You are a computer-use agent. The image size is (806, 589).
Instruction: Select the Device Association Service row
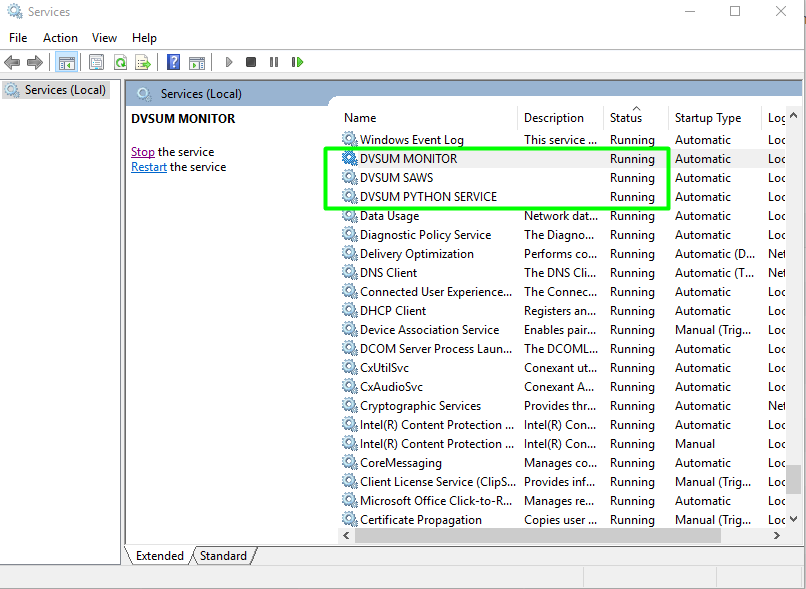coord(563,329)
